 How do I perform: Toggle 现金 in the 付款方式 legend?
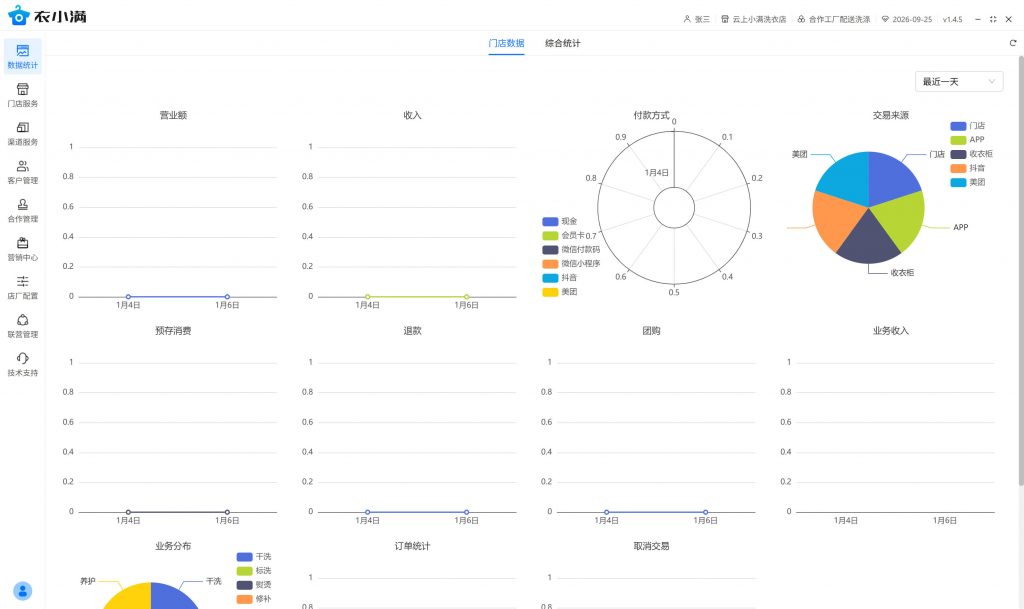pos(559,221)
